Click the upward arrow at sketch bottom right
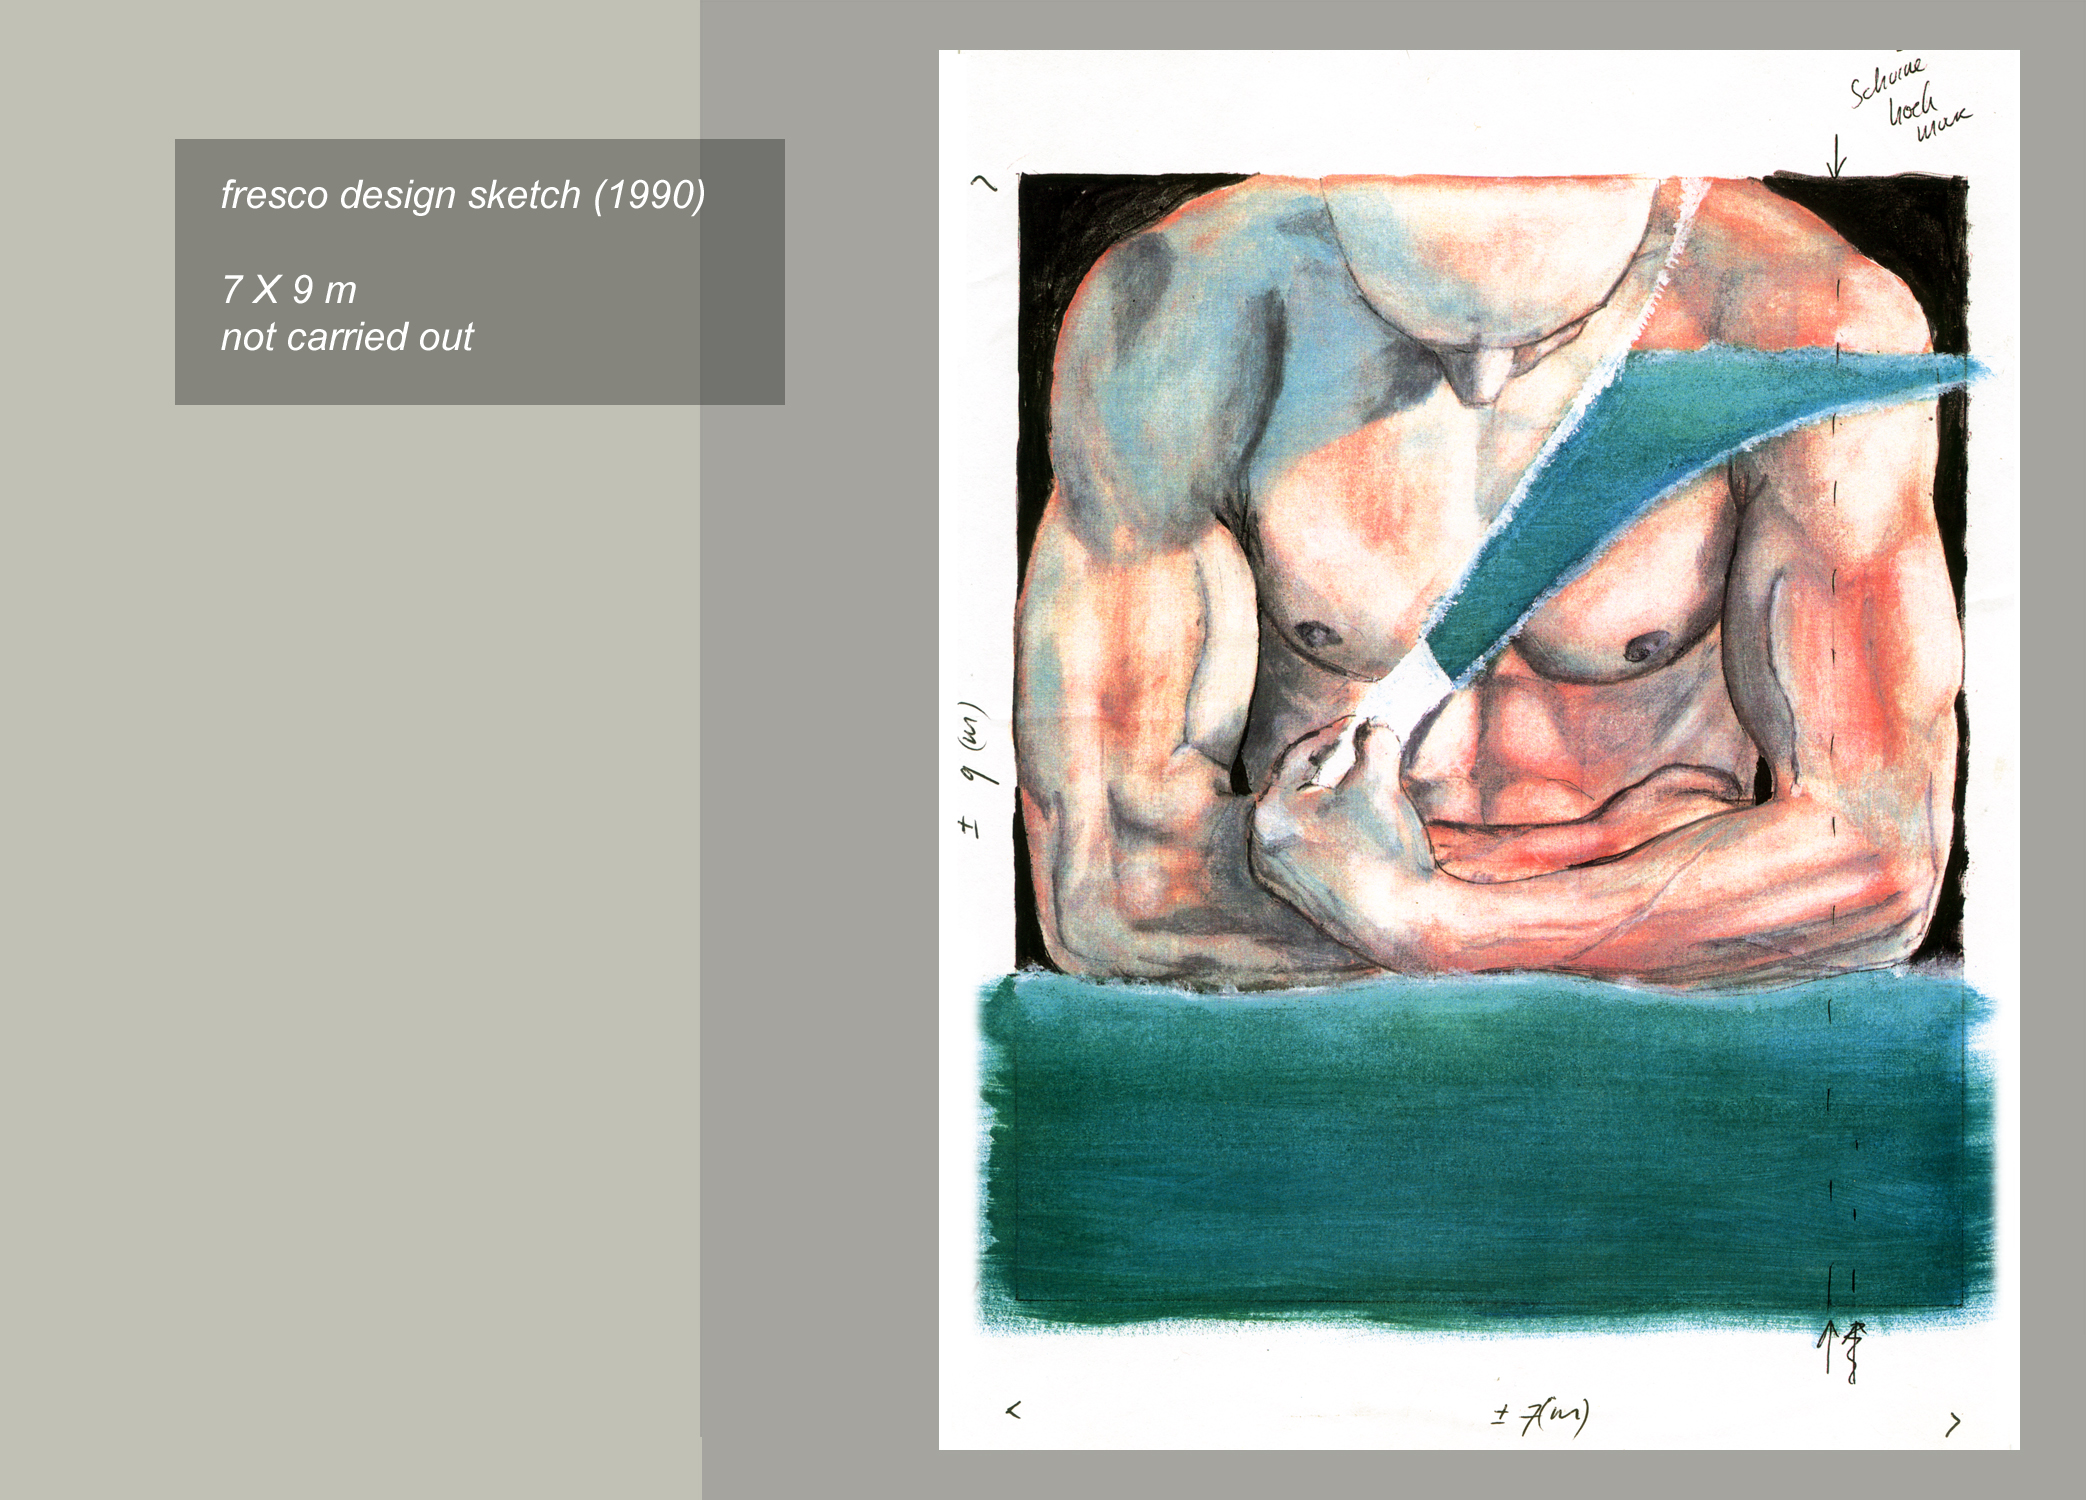2086x1500 pixels. click(1828, 1345)
